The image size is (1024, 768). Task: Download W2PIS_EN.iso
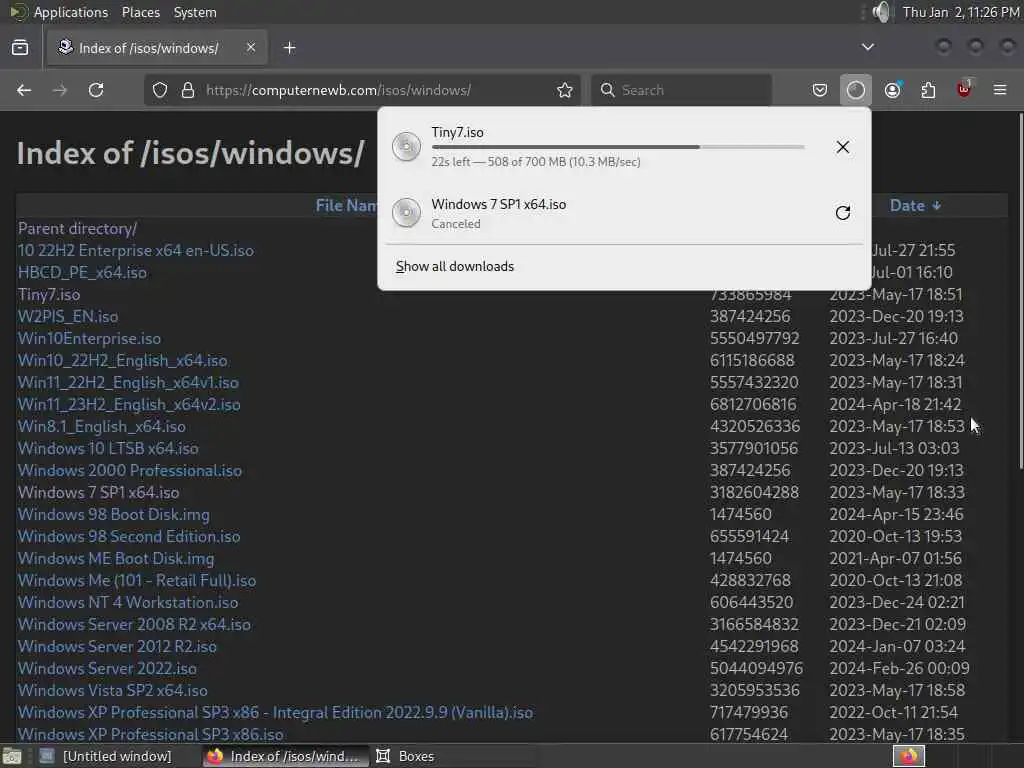point(68,316)
